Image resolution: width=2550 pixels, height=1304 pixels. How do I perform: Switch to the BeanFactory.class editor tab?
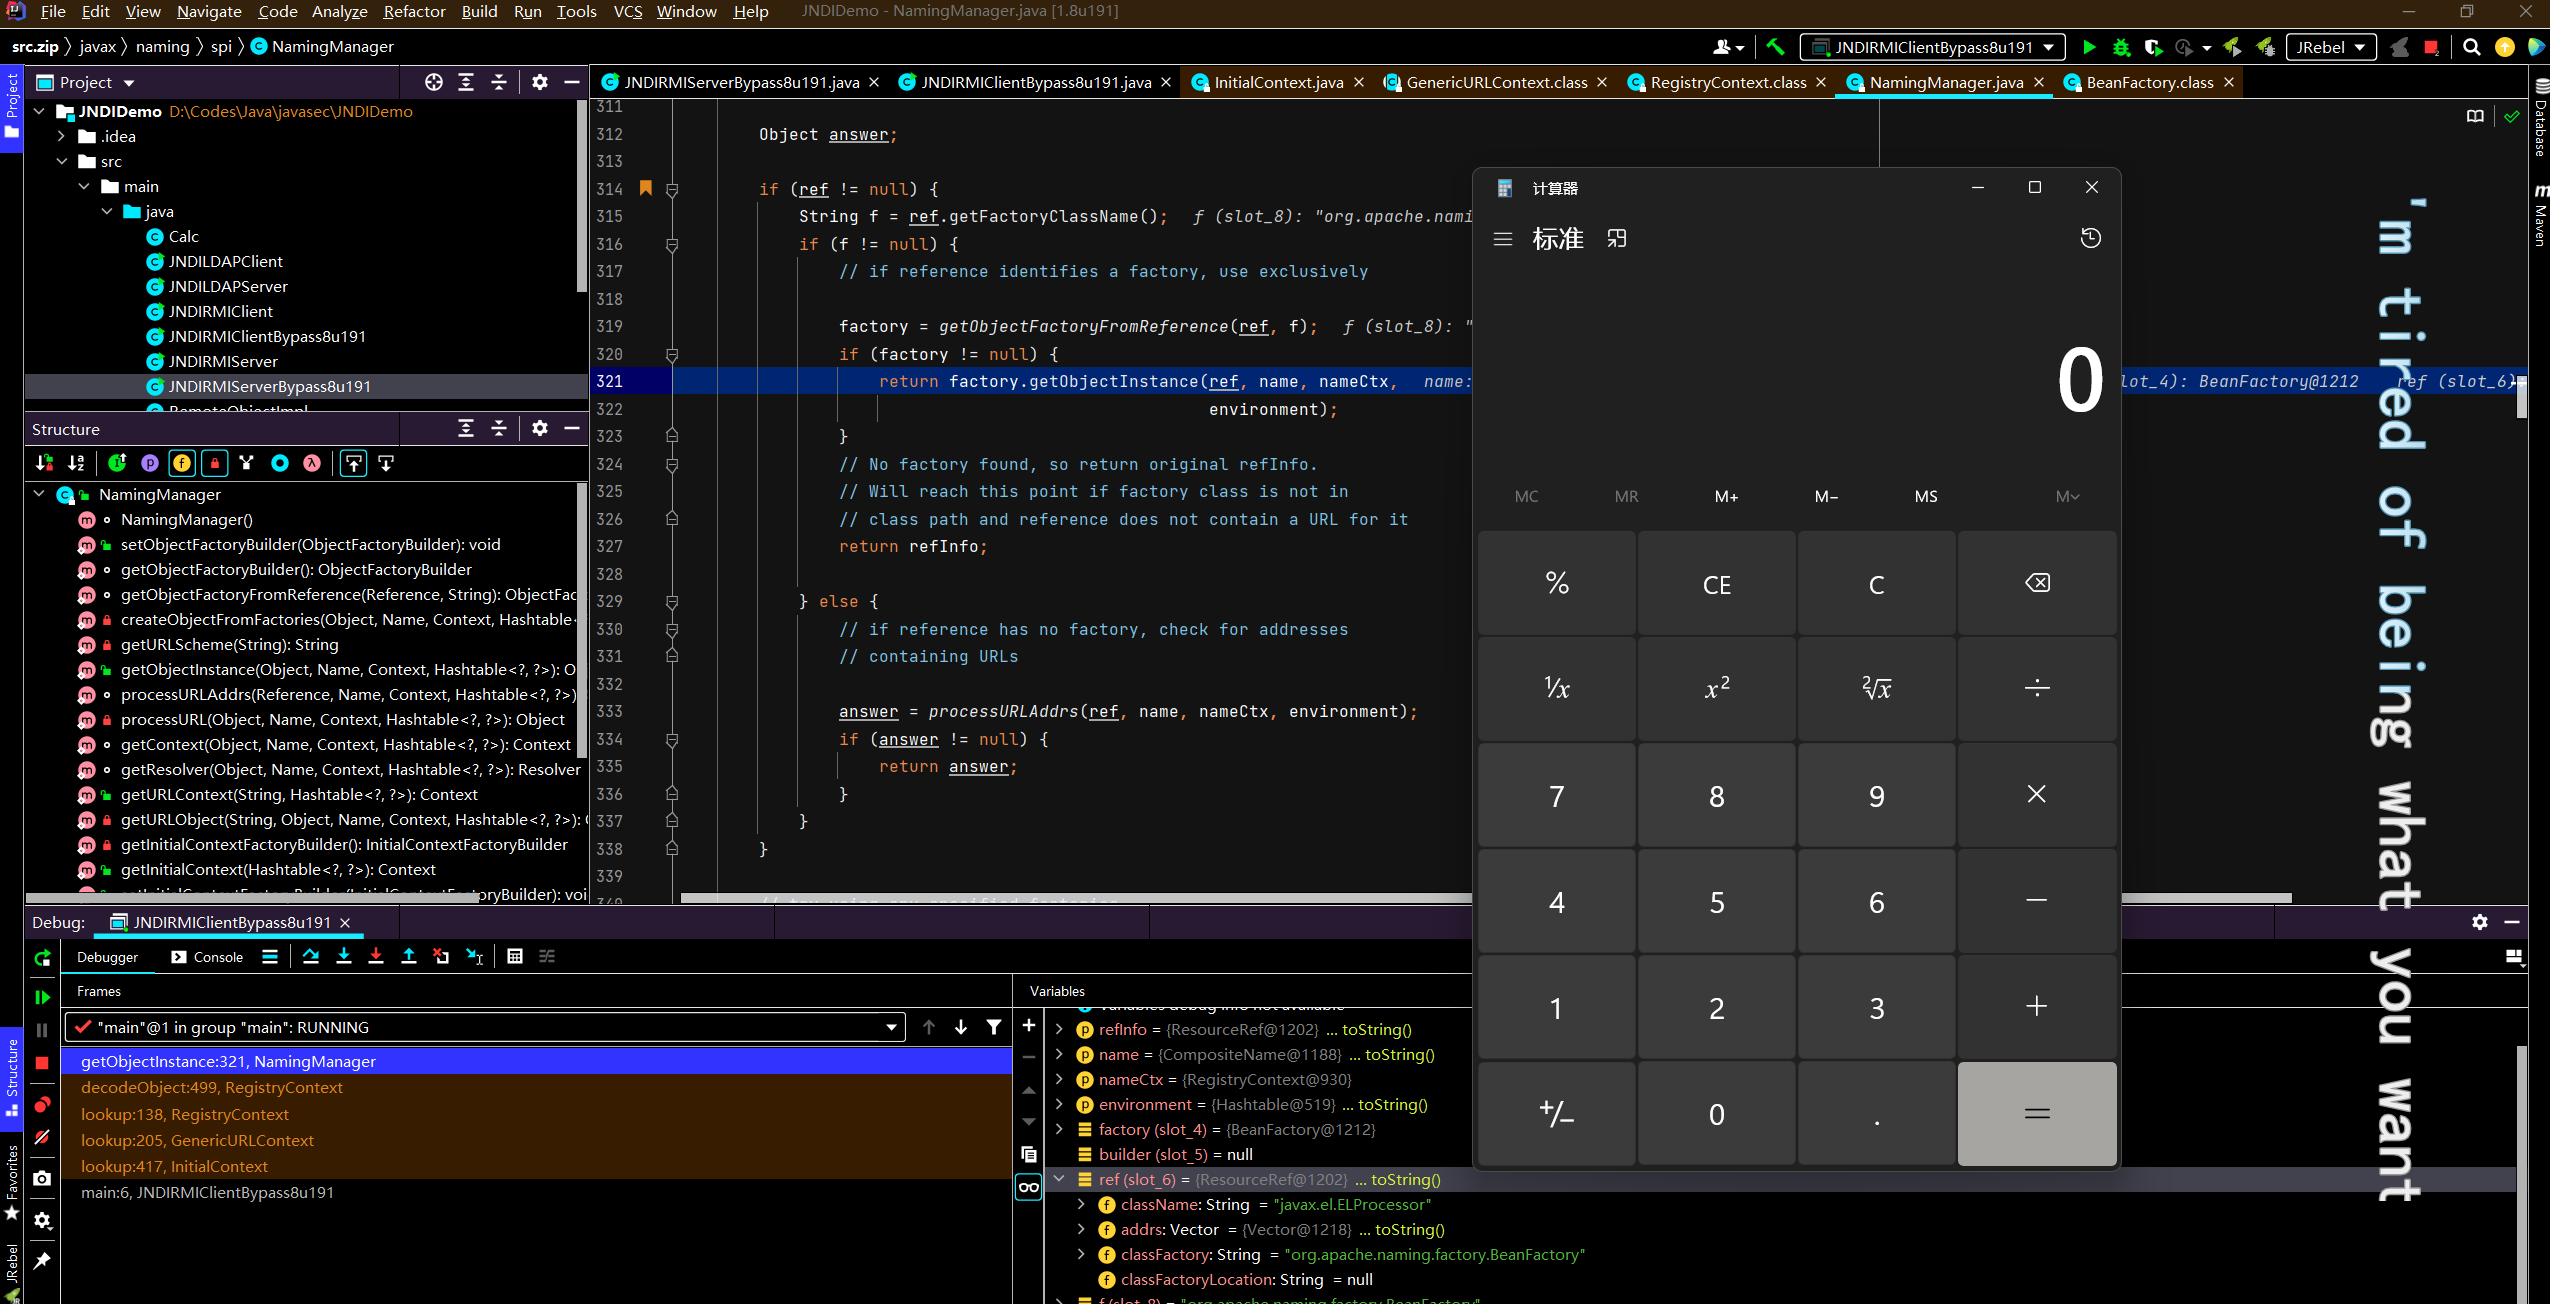[2148, 82]
